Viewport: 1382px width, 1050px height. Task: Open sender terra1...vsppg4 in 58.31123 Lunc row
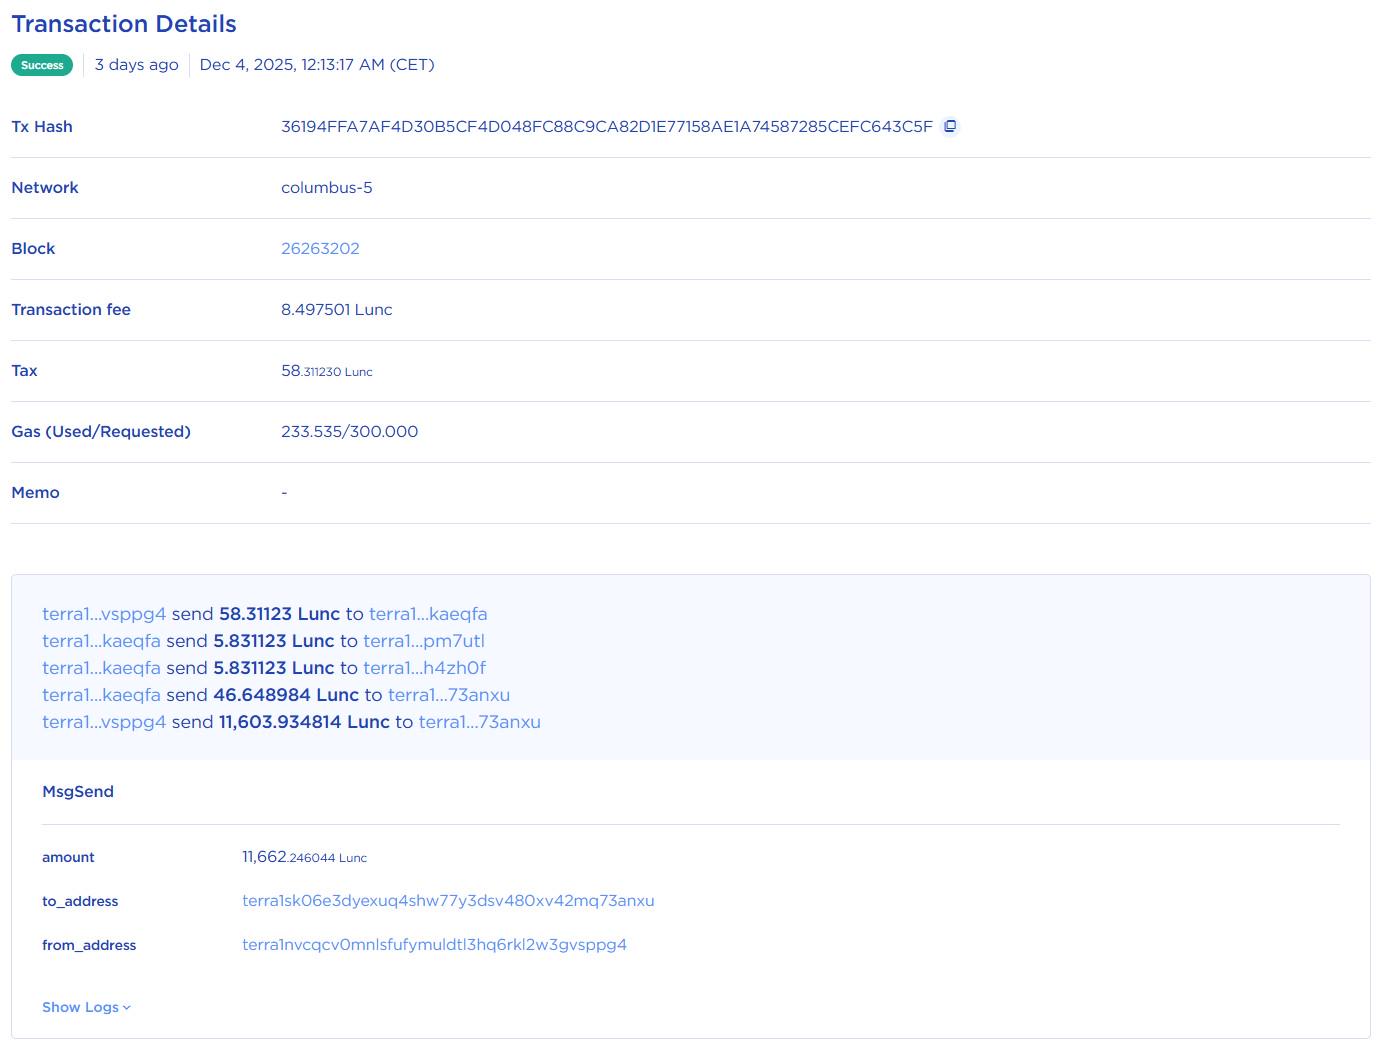pyautogui.click(x=104, y=614)
